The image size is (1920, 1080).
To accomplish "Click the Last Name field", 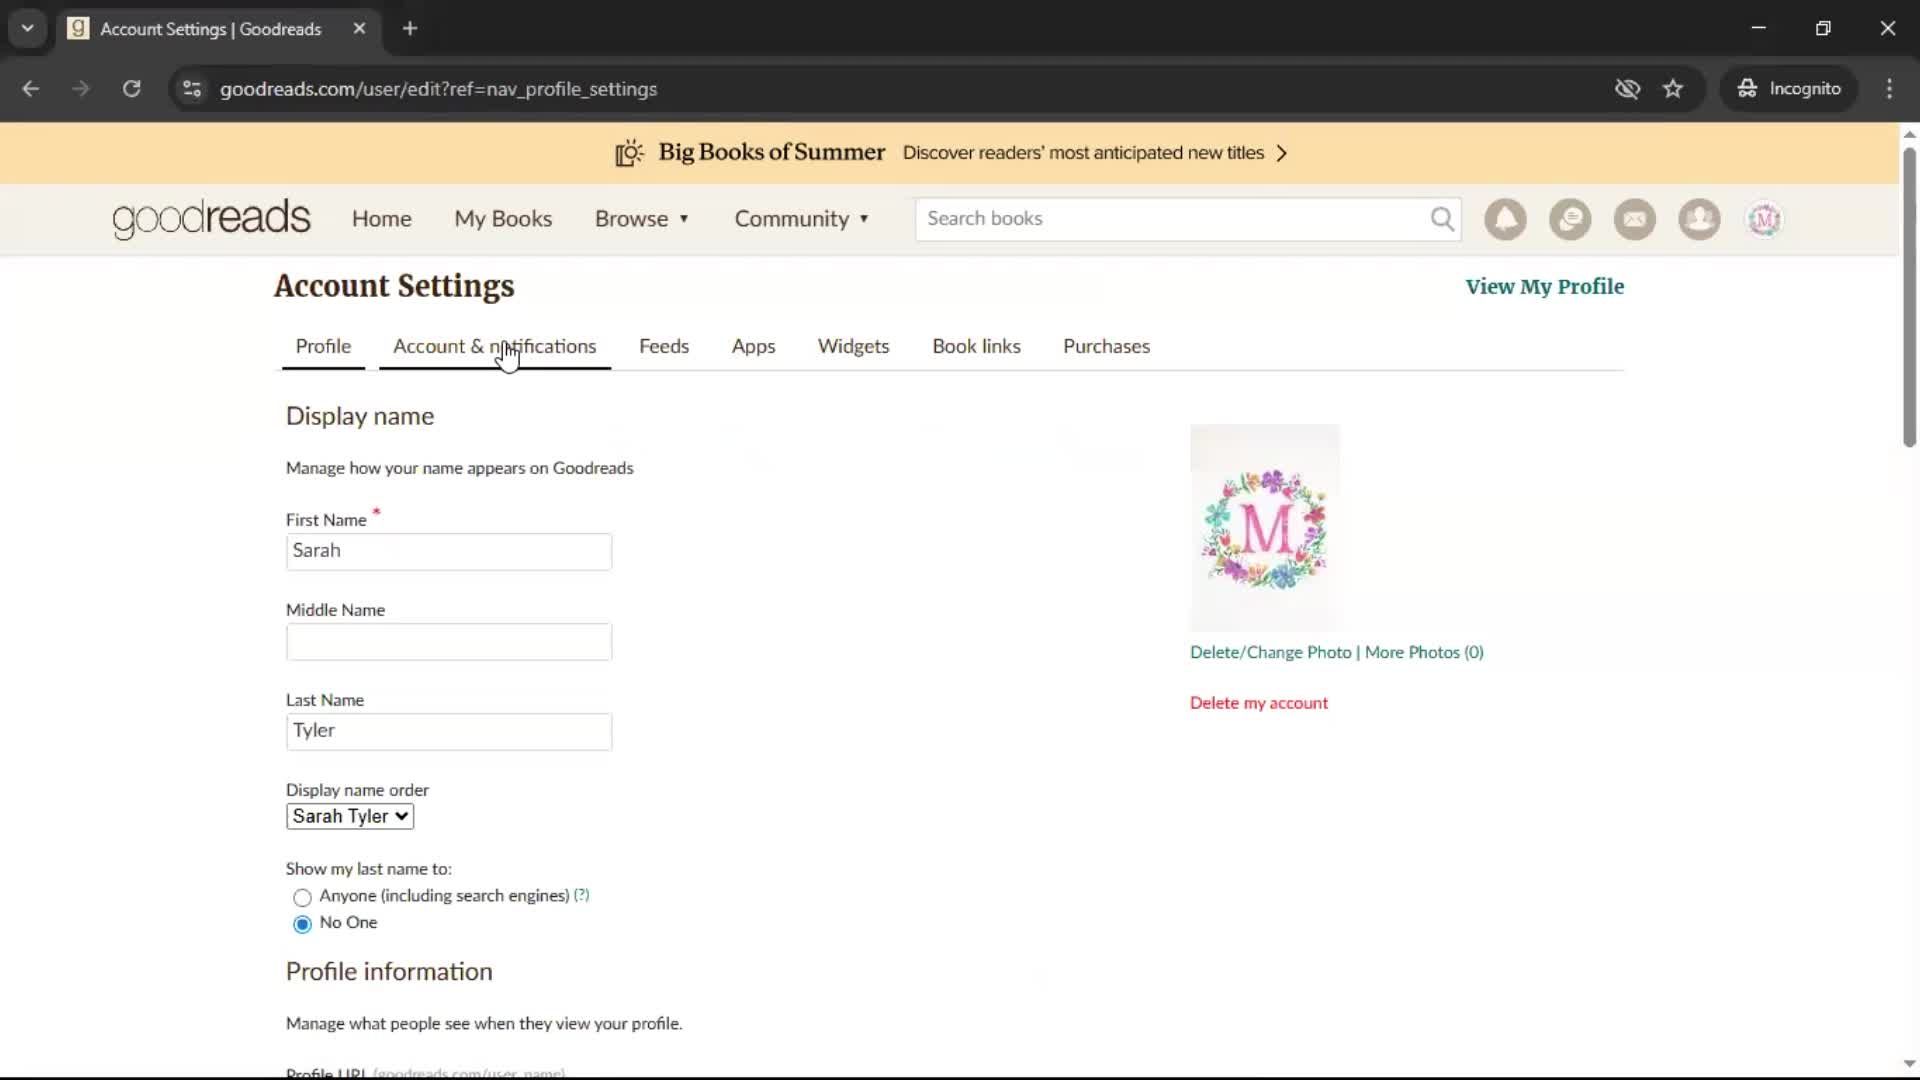I will coord(449,732).
